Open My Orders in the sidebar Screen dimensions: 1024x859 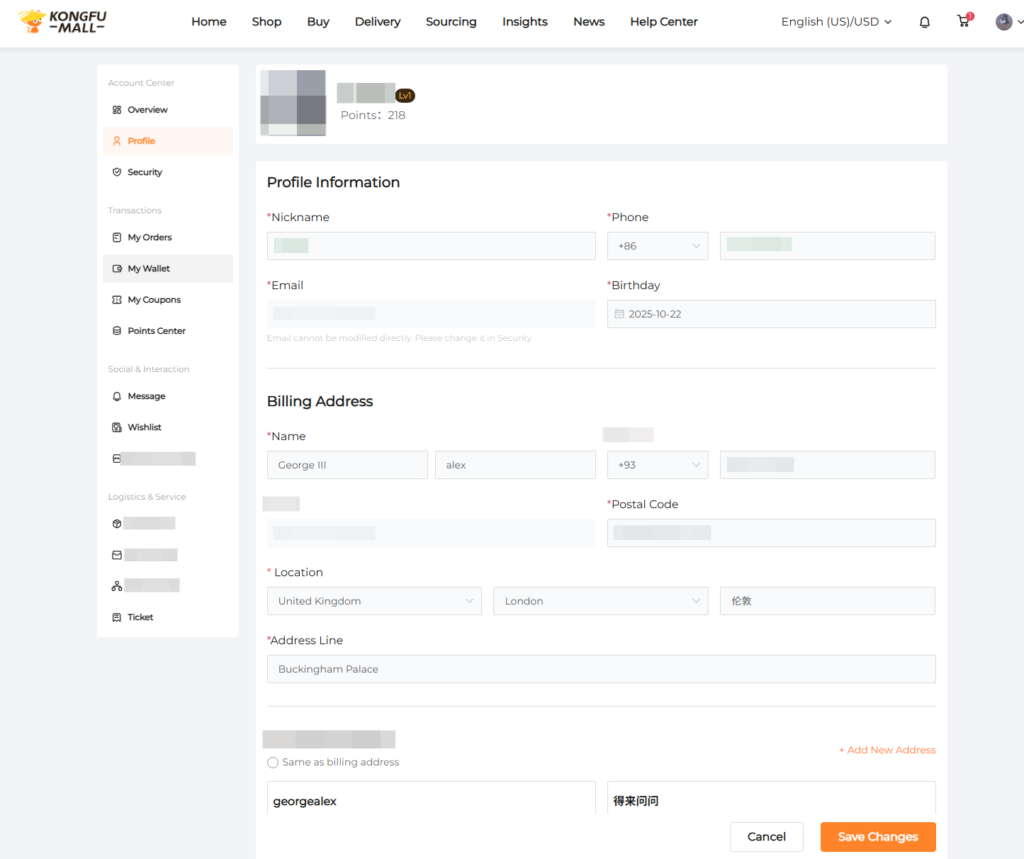pyautogui.click(x=149, y=238)
